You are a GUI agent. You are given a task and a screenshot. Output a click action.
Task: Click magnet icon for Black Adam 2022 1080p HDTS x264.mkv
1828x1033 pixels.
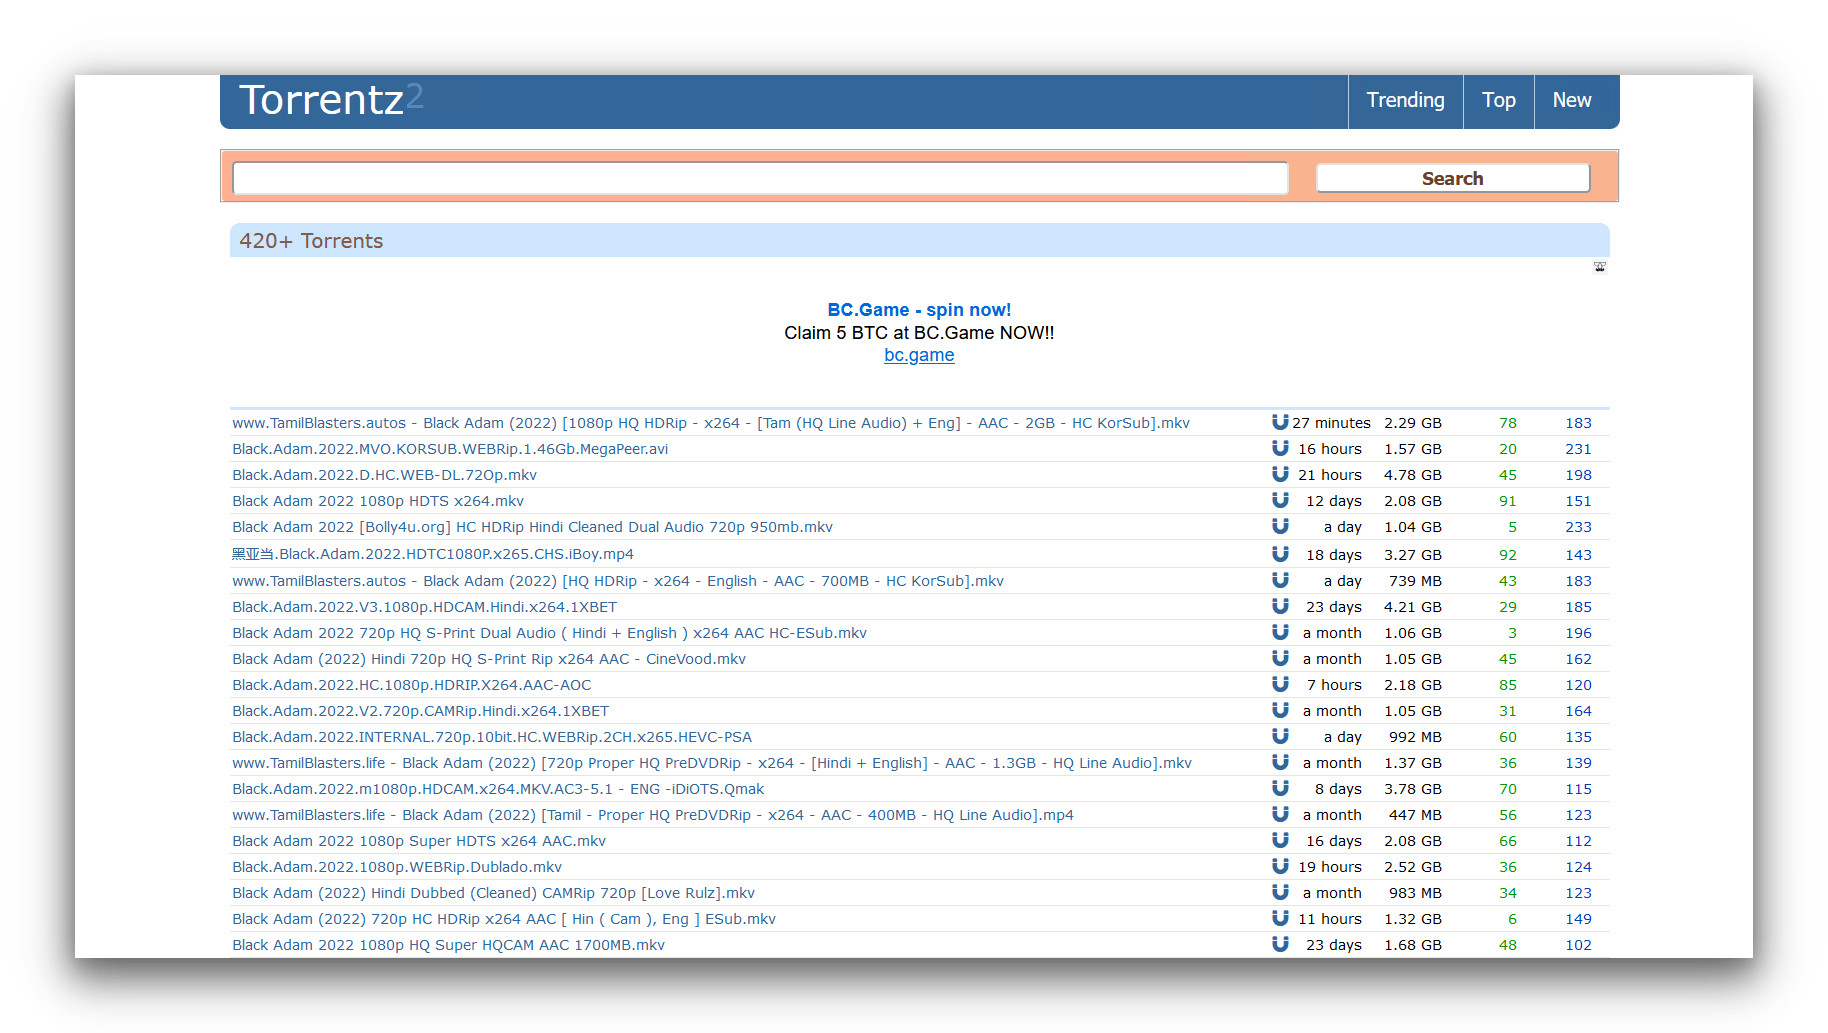click(x=1280, y=500)
